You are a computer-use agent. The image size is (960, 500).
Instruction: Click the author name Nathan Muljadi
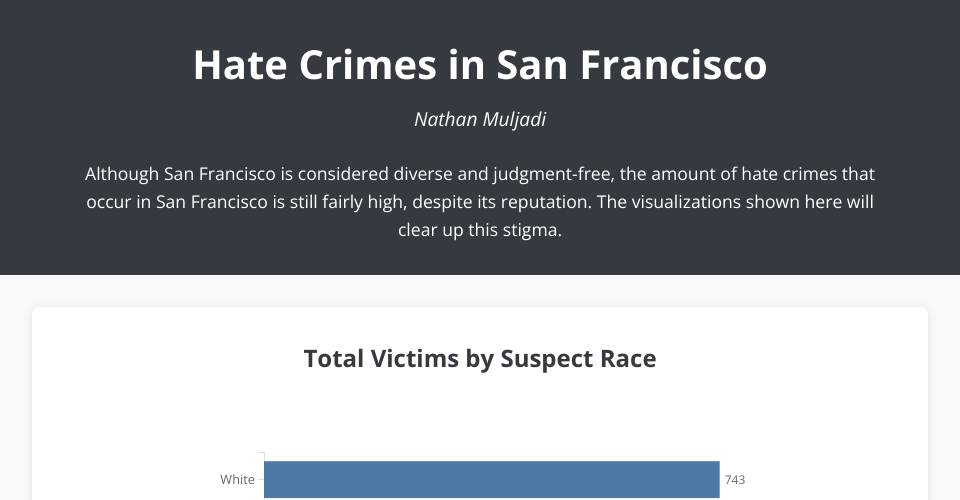480,120
